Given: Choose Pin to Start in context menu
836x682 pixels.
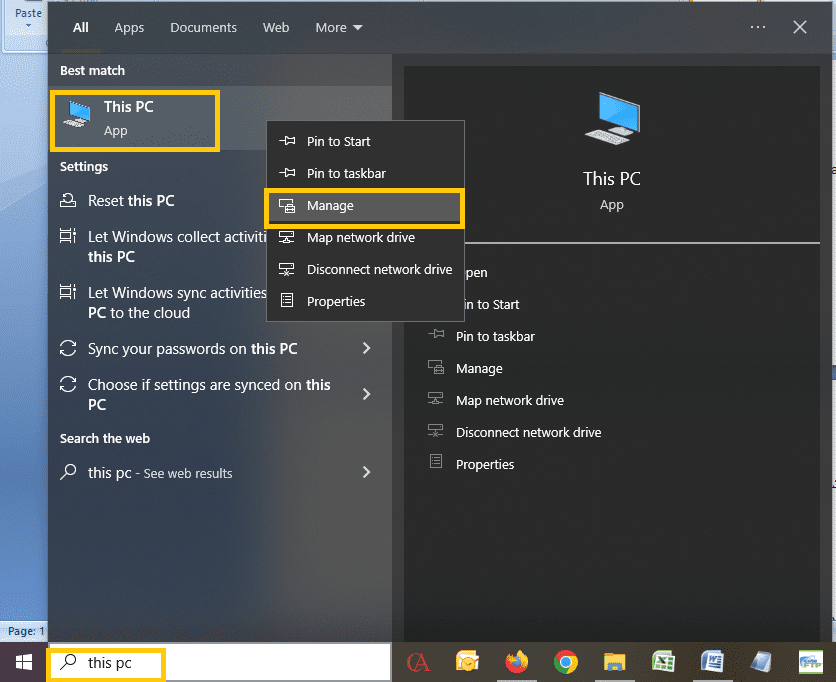Looking at the screenshot, I should coord(365,141).
